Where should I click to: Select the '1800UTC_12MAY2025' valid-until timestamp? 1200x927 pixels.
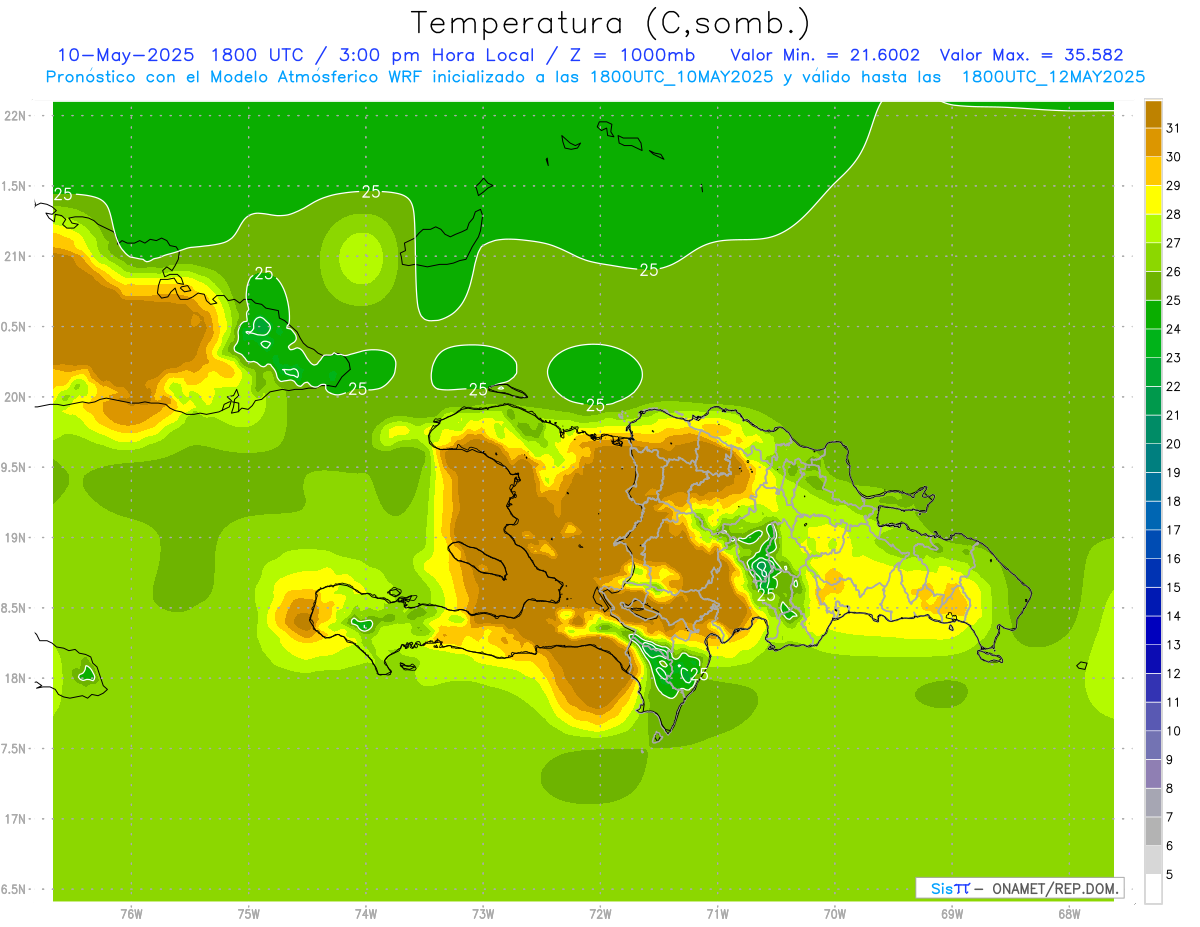(1053, 77)
